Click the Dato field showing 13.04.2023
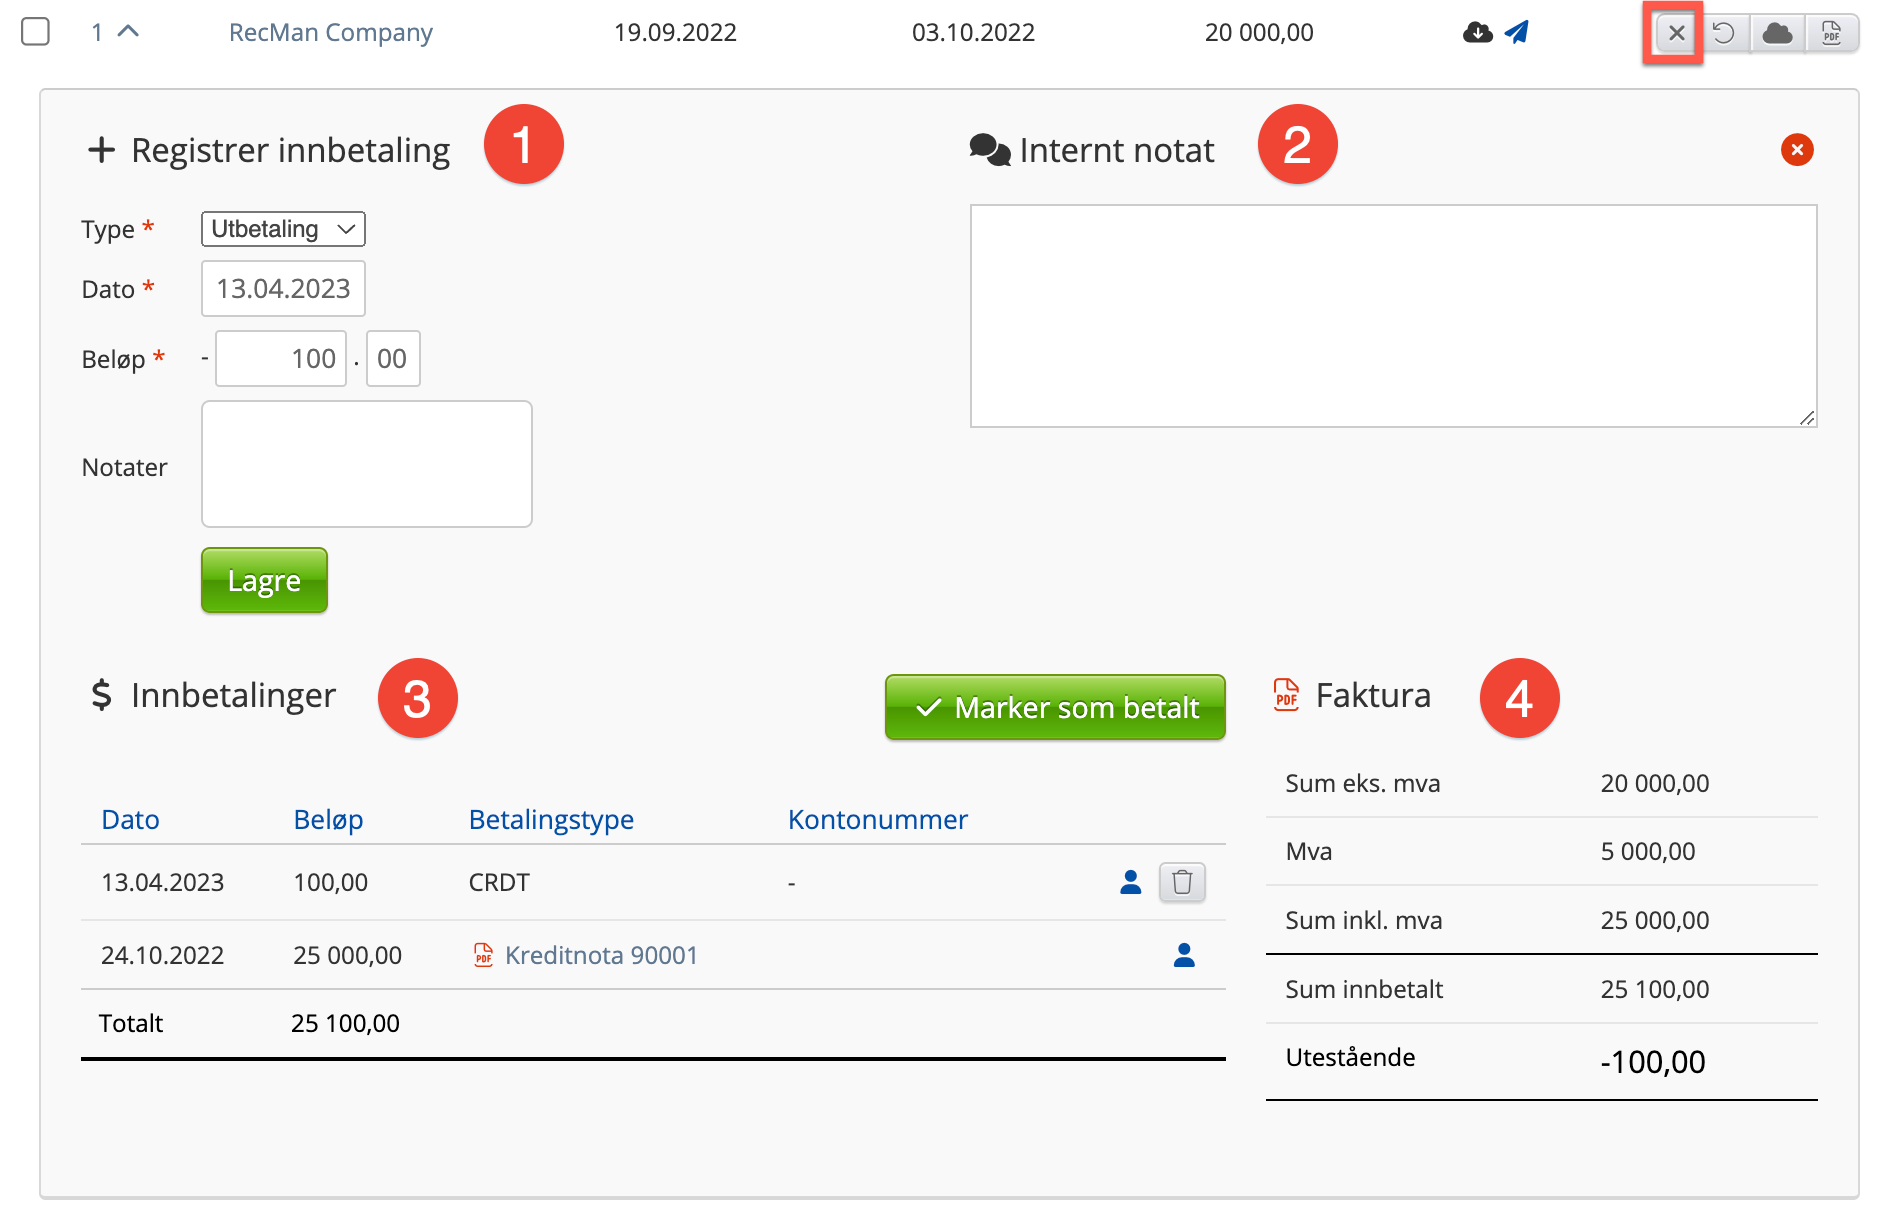 (x=283, y=289)
